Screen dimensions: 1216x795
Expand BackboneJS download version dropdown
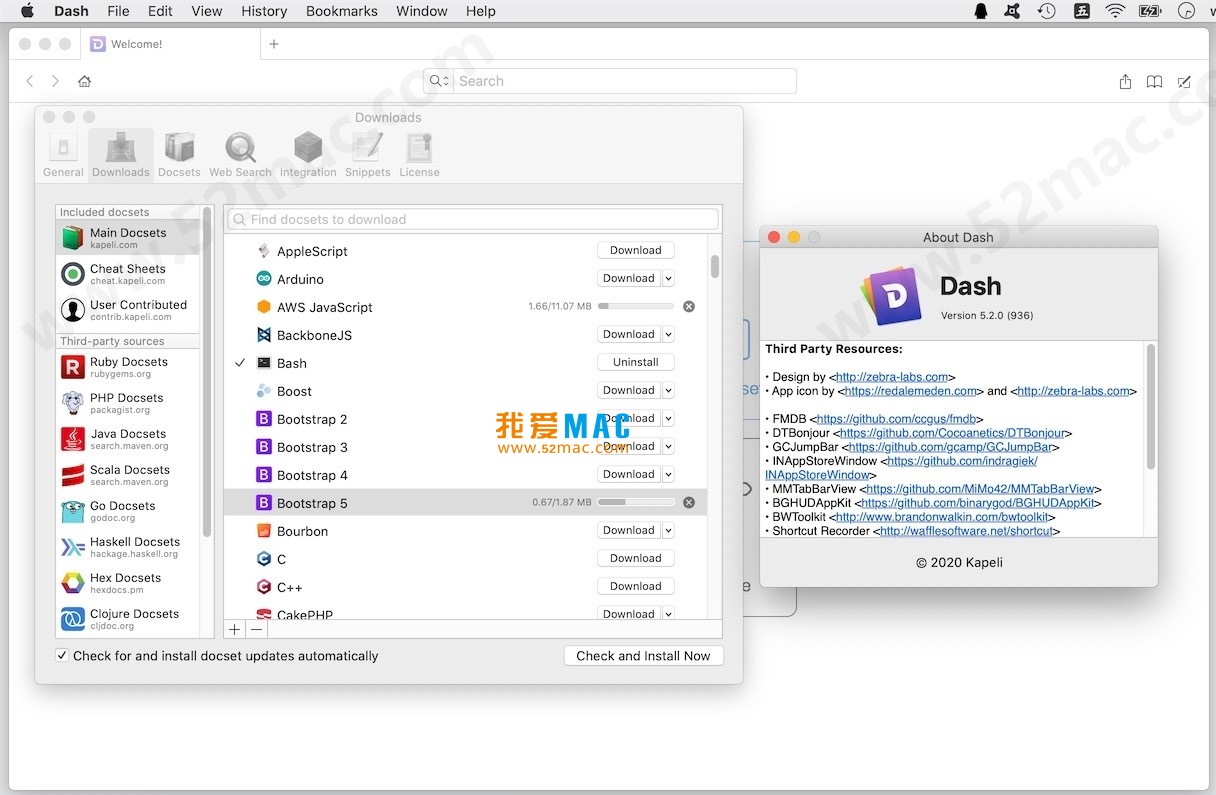click(668, 335)
